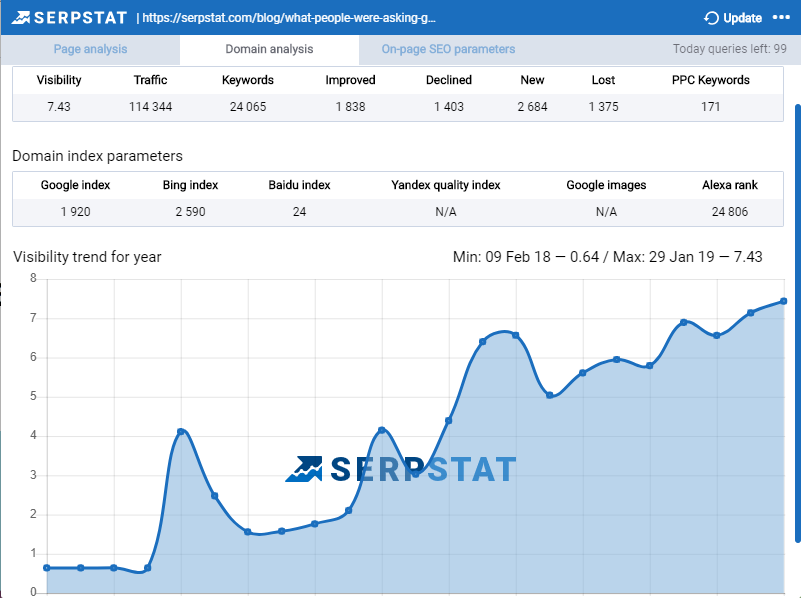The height and width of the screenshot is (598, 801).
Task: Click the y-axis label 8 on the chart
Action: (x=33, y=278)
